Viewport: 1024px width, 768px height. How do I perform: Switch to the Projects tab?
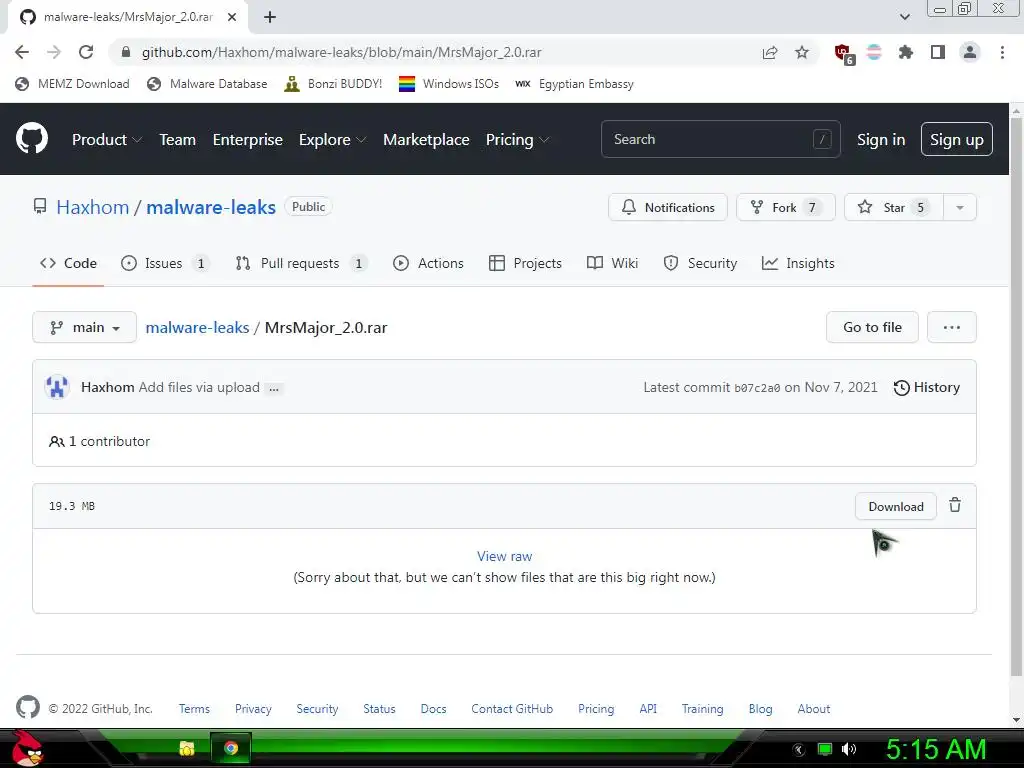pos(525,263)
